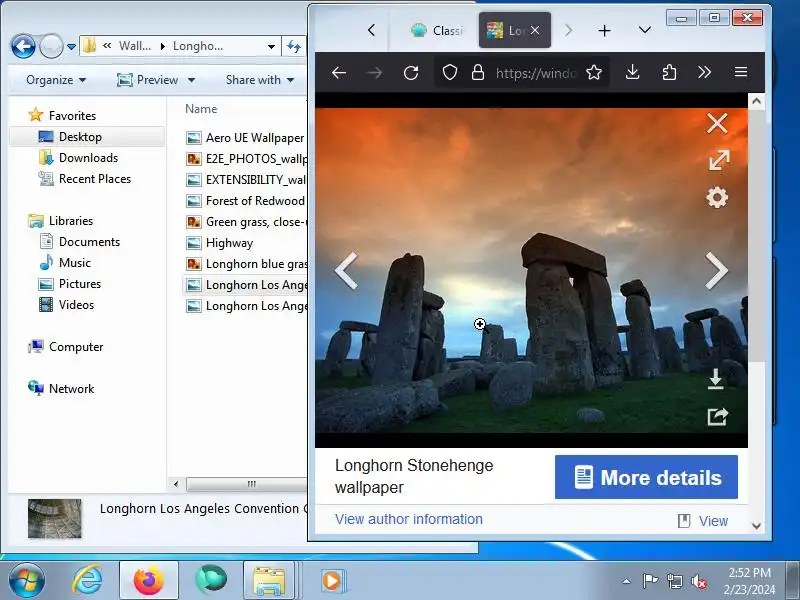This screenshot has height=600, width=800.
Task: View site security padlock information
Action: click(478, 72)
